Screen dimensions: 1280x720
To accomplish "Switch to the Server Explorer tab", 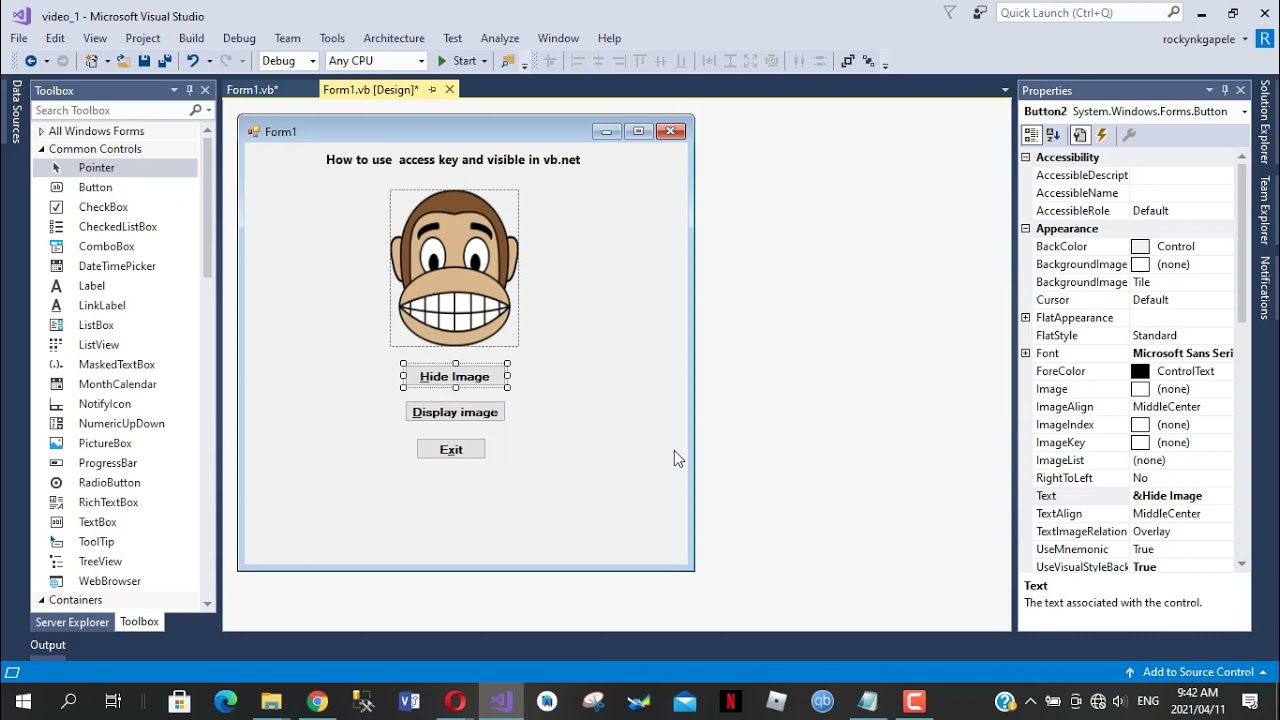I will click(x=72, y=622).
